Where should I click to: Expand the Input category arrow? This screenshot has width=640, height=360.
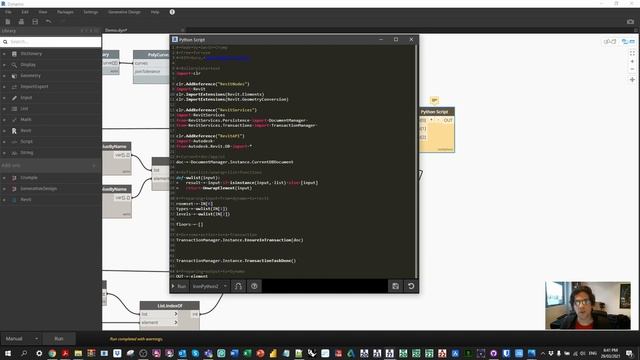[4, 98]
